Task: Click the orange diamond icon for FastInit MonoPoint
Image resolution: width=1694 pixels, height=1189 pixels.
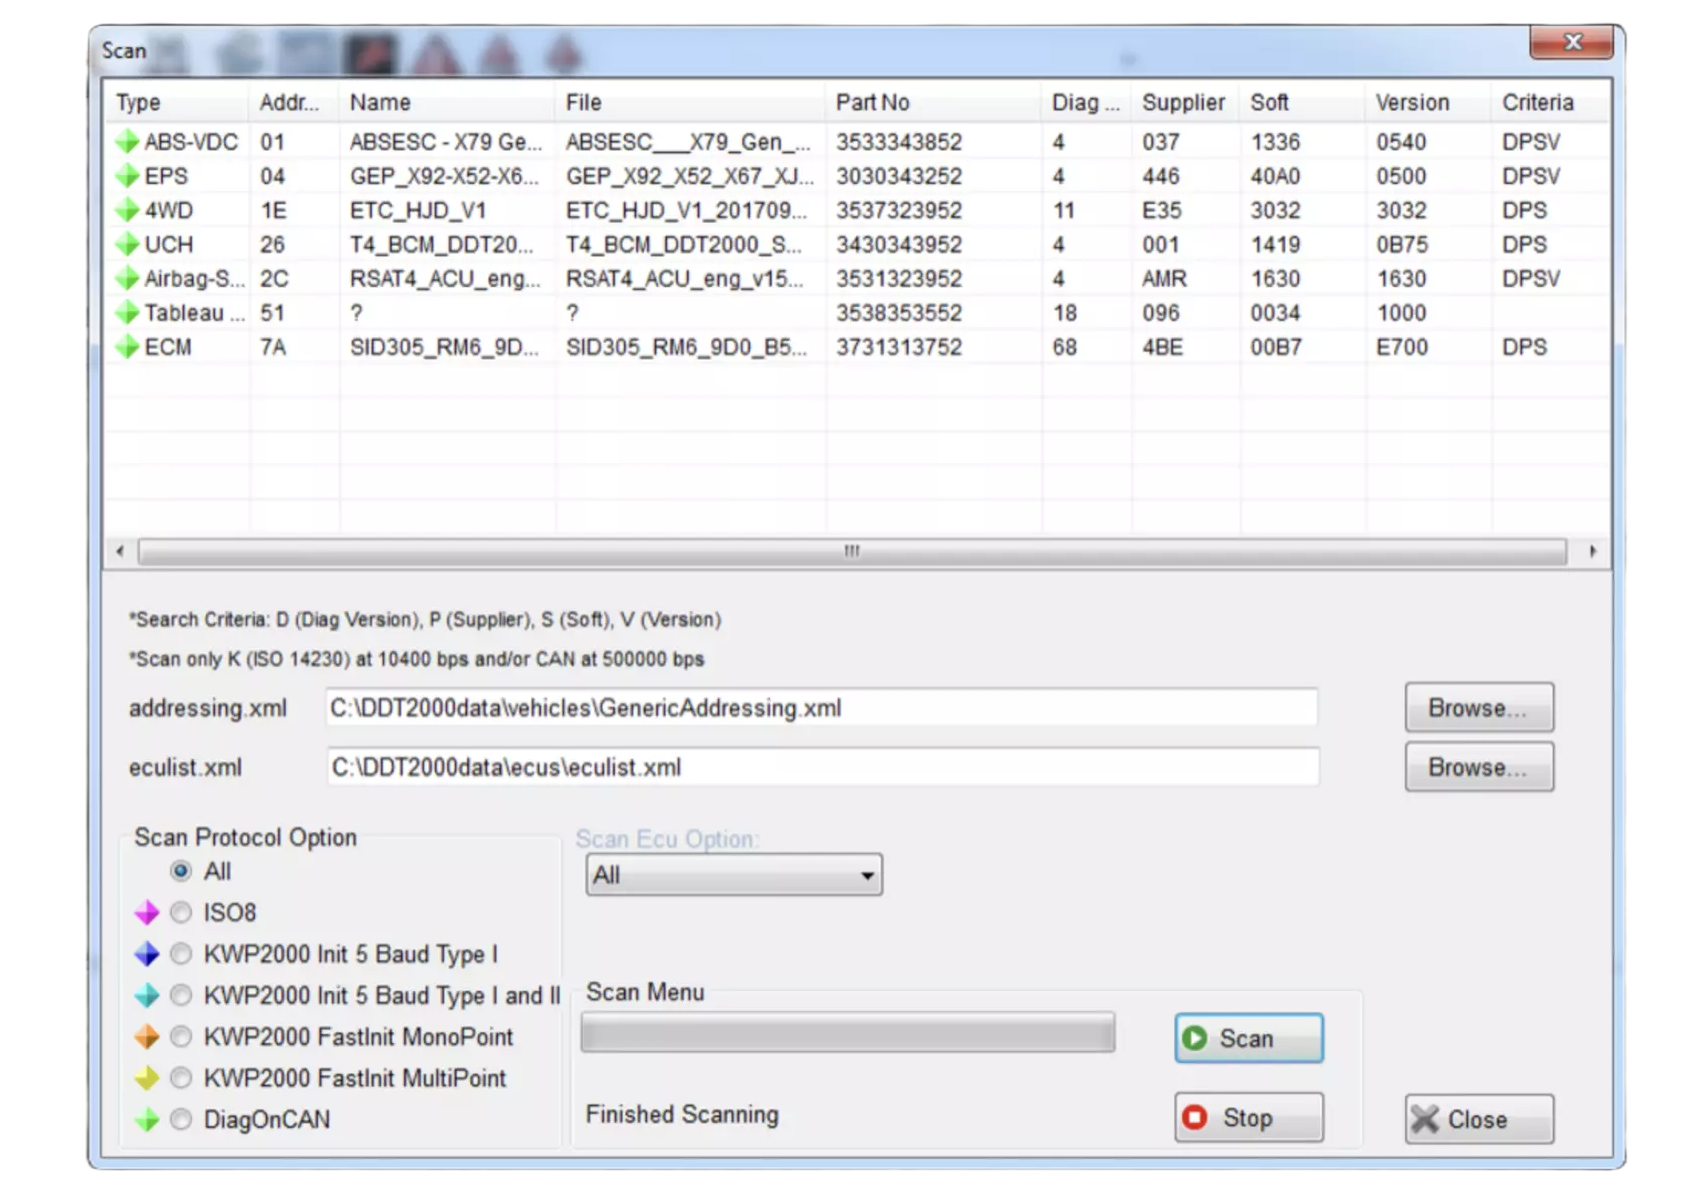Action: 147,1037
